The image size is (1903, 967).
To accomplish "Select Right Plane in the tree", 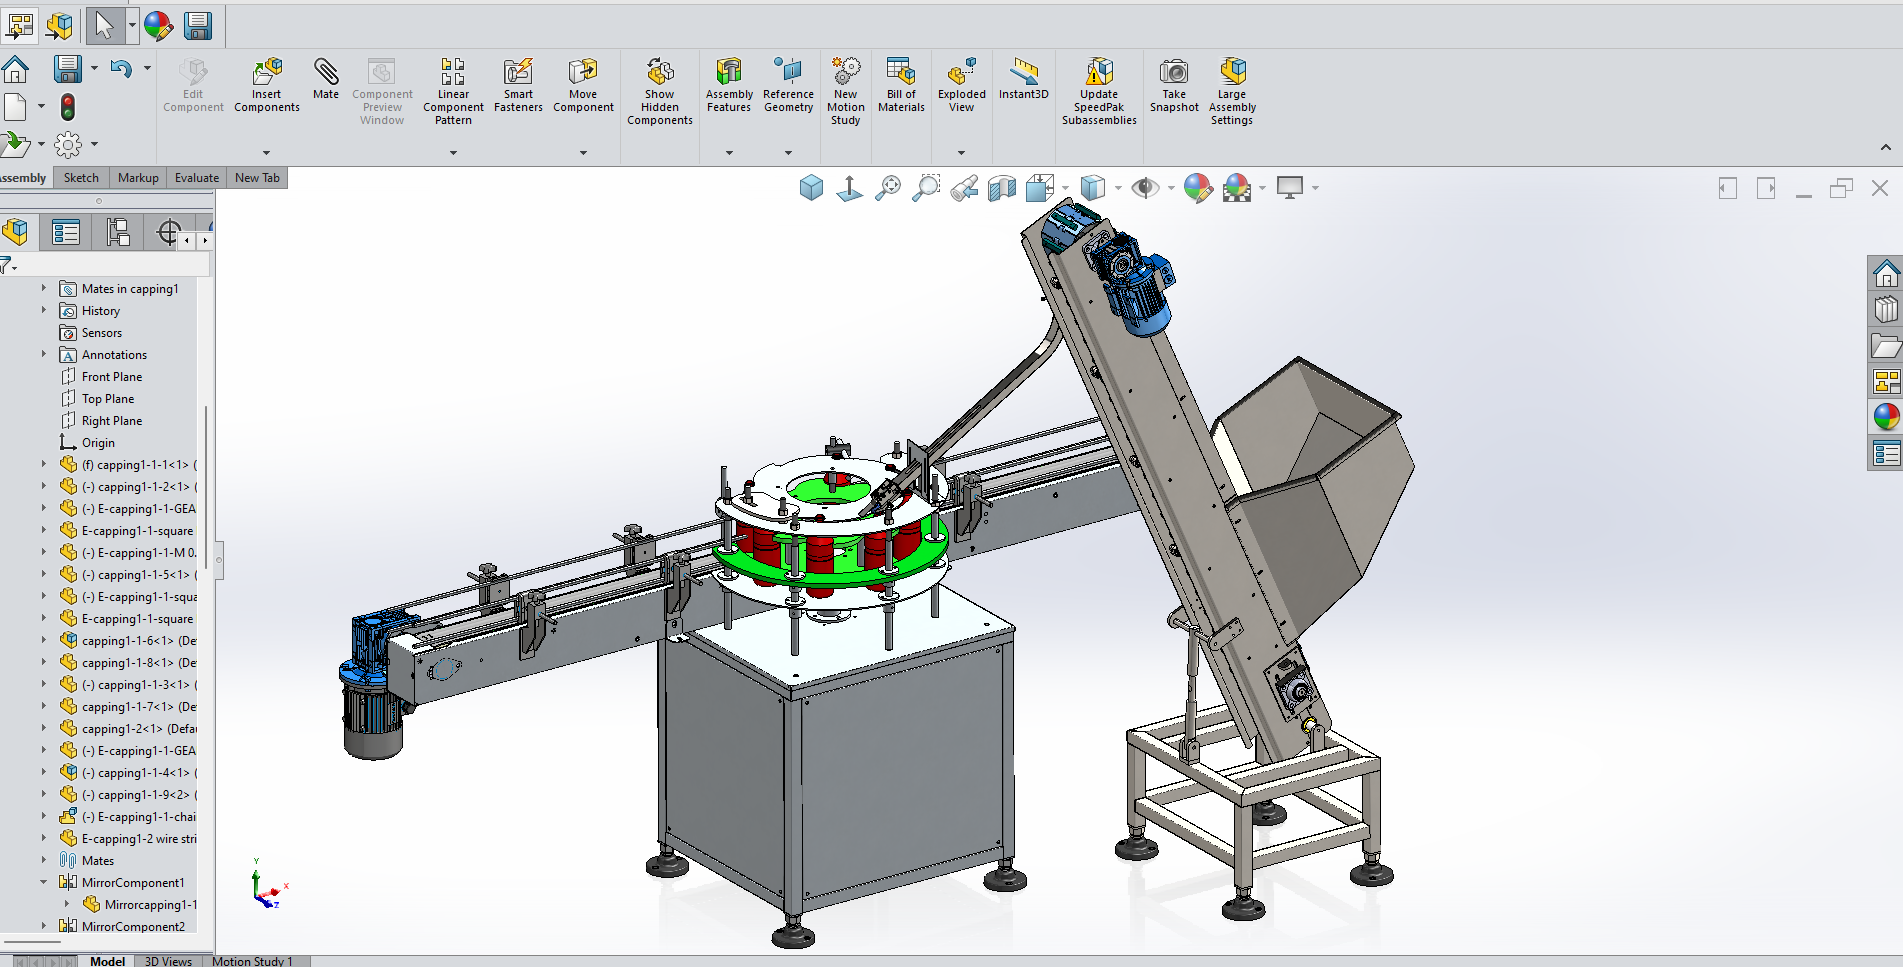I will pyautogui.click(x=112, y=421).
